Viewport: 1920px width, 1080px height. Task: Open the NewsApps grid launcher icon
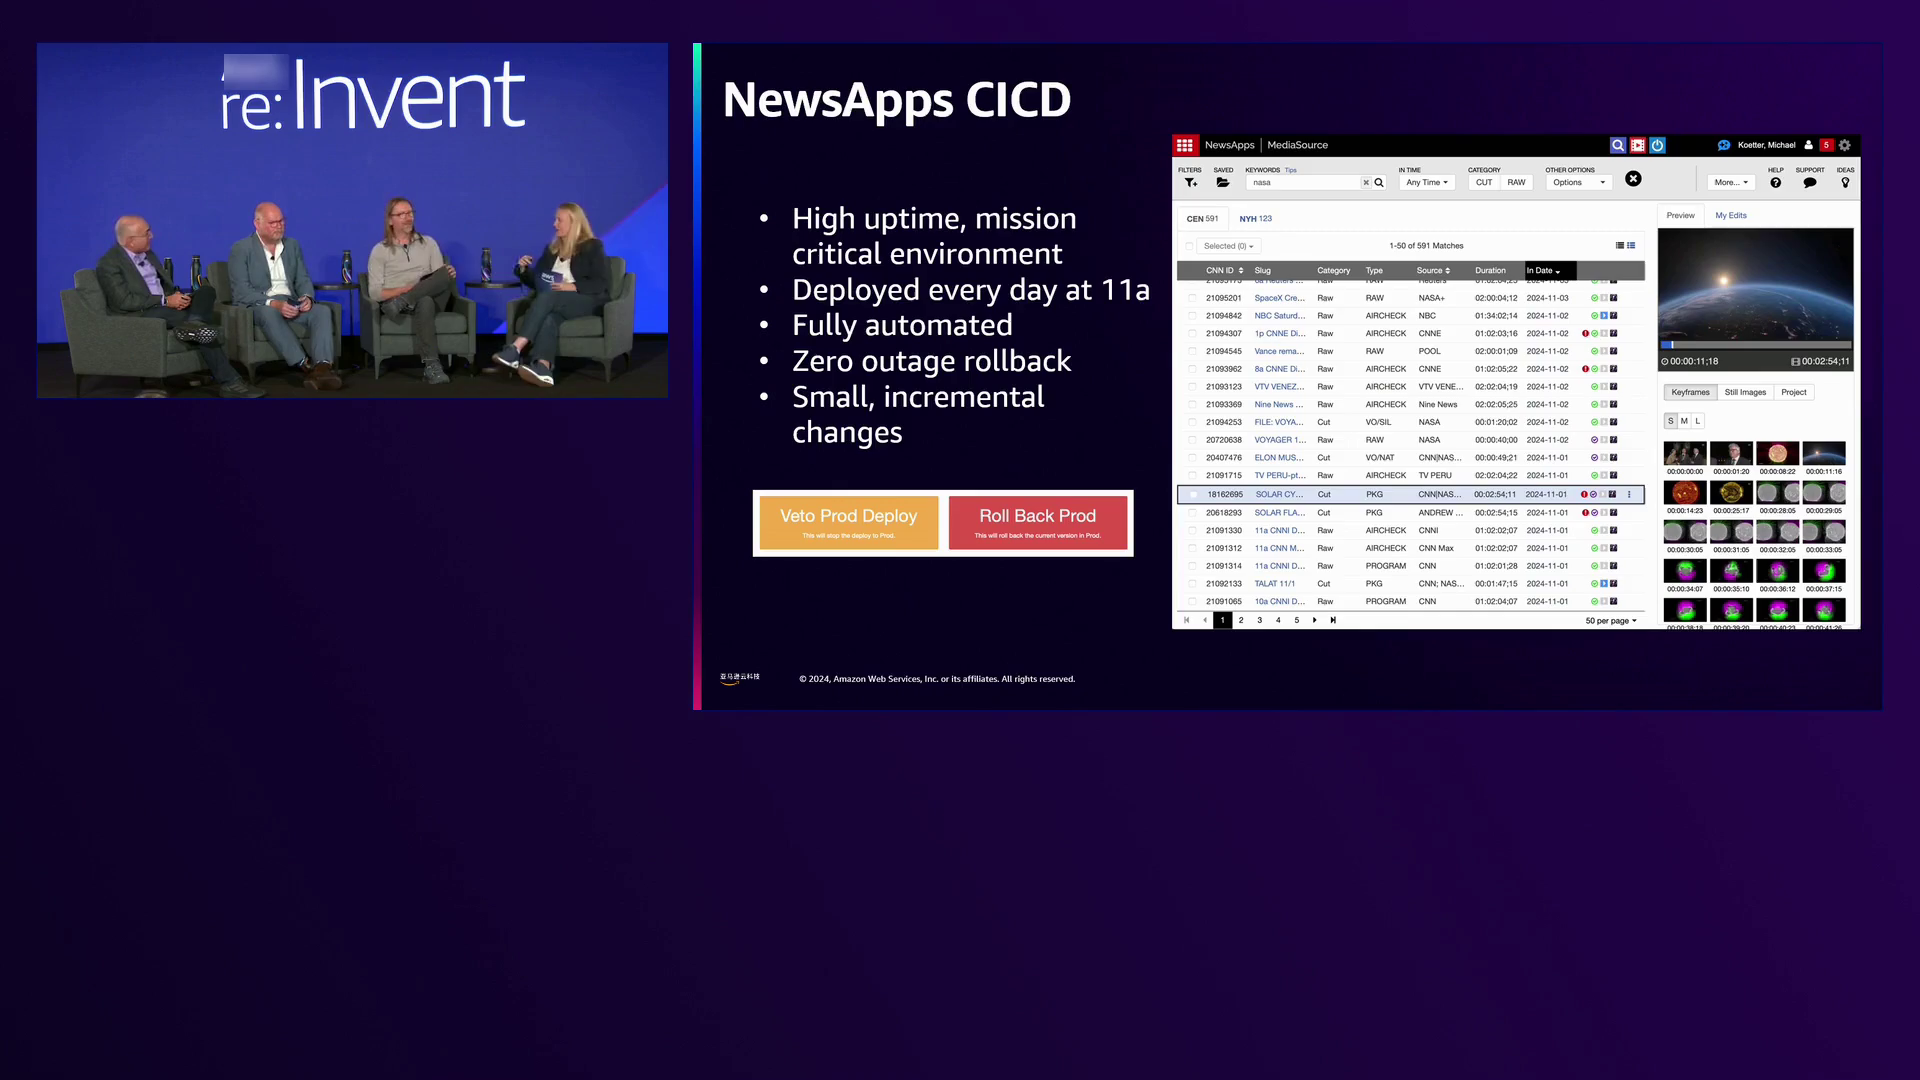1185,145
